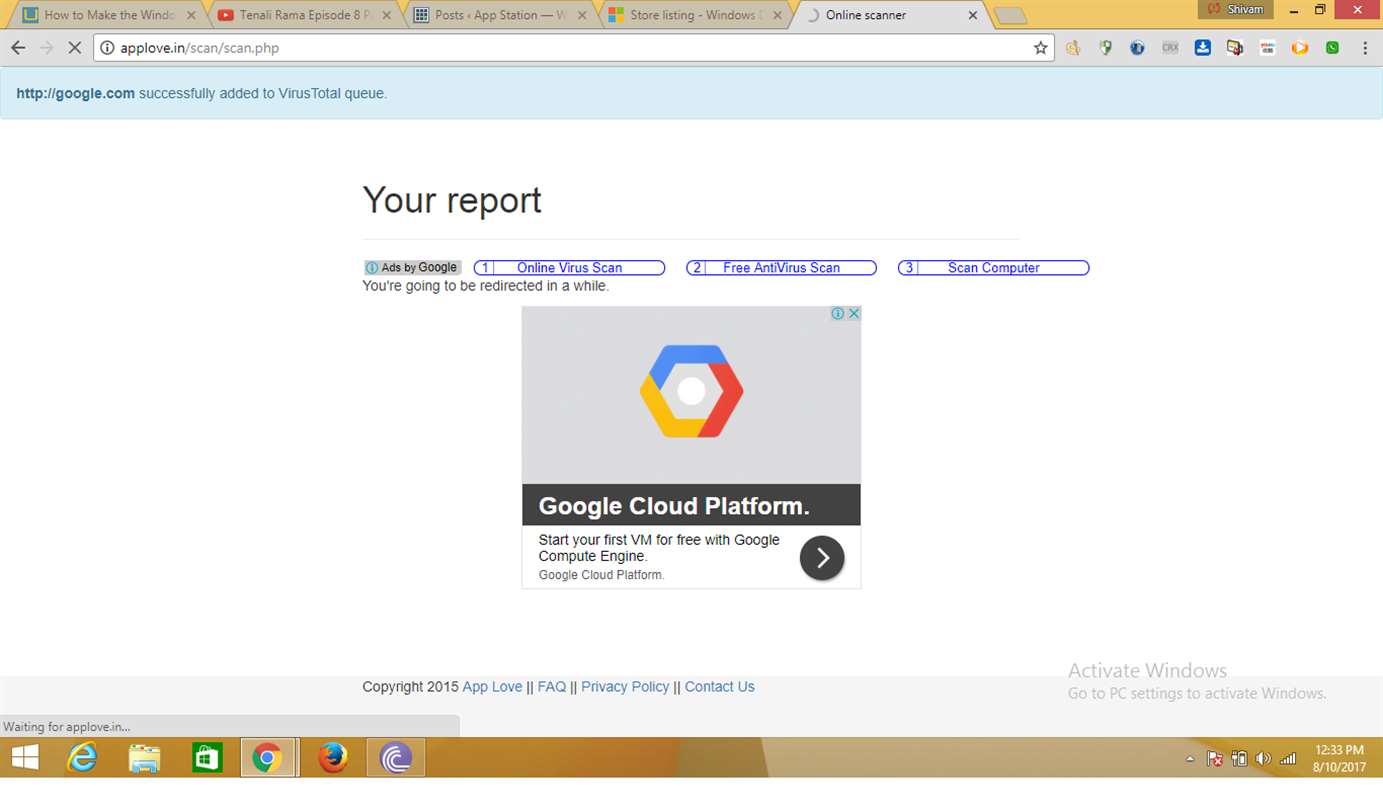Open the Privacy Policy link
Viewport: 1383px width, 810px height.
click(x=625, y=687)
